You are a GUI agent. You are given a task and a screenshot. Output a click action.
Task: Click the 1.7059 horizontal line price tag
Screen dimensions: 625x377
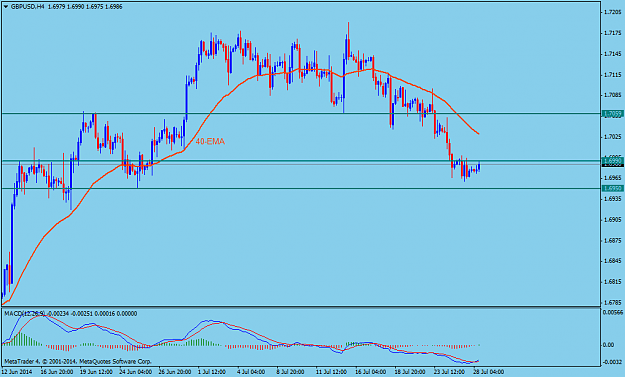point(612,114)
